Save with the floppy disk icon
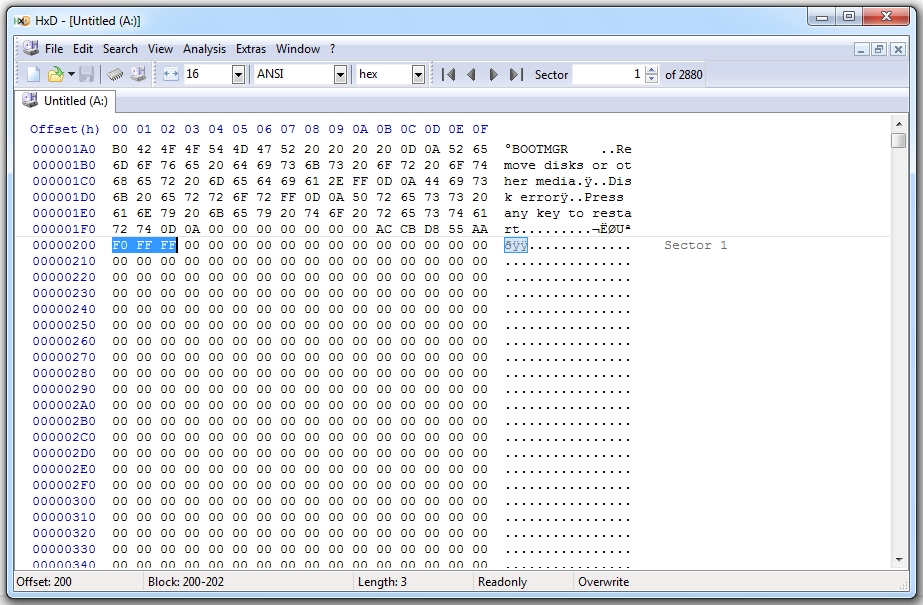The image size is (923, 605). coord(87,74)
